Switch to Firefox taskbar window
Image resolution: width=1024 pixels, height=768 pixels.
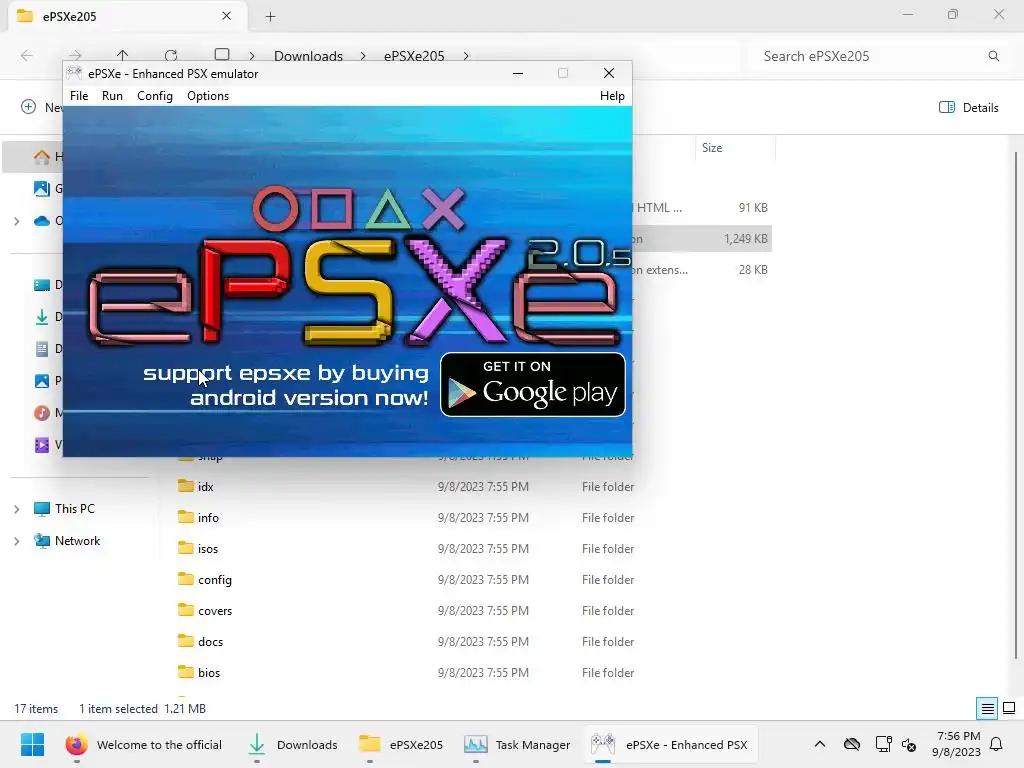tap(144, 744)
